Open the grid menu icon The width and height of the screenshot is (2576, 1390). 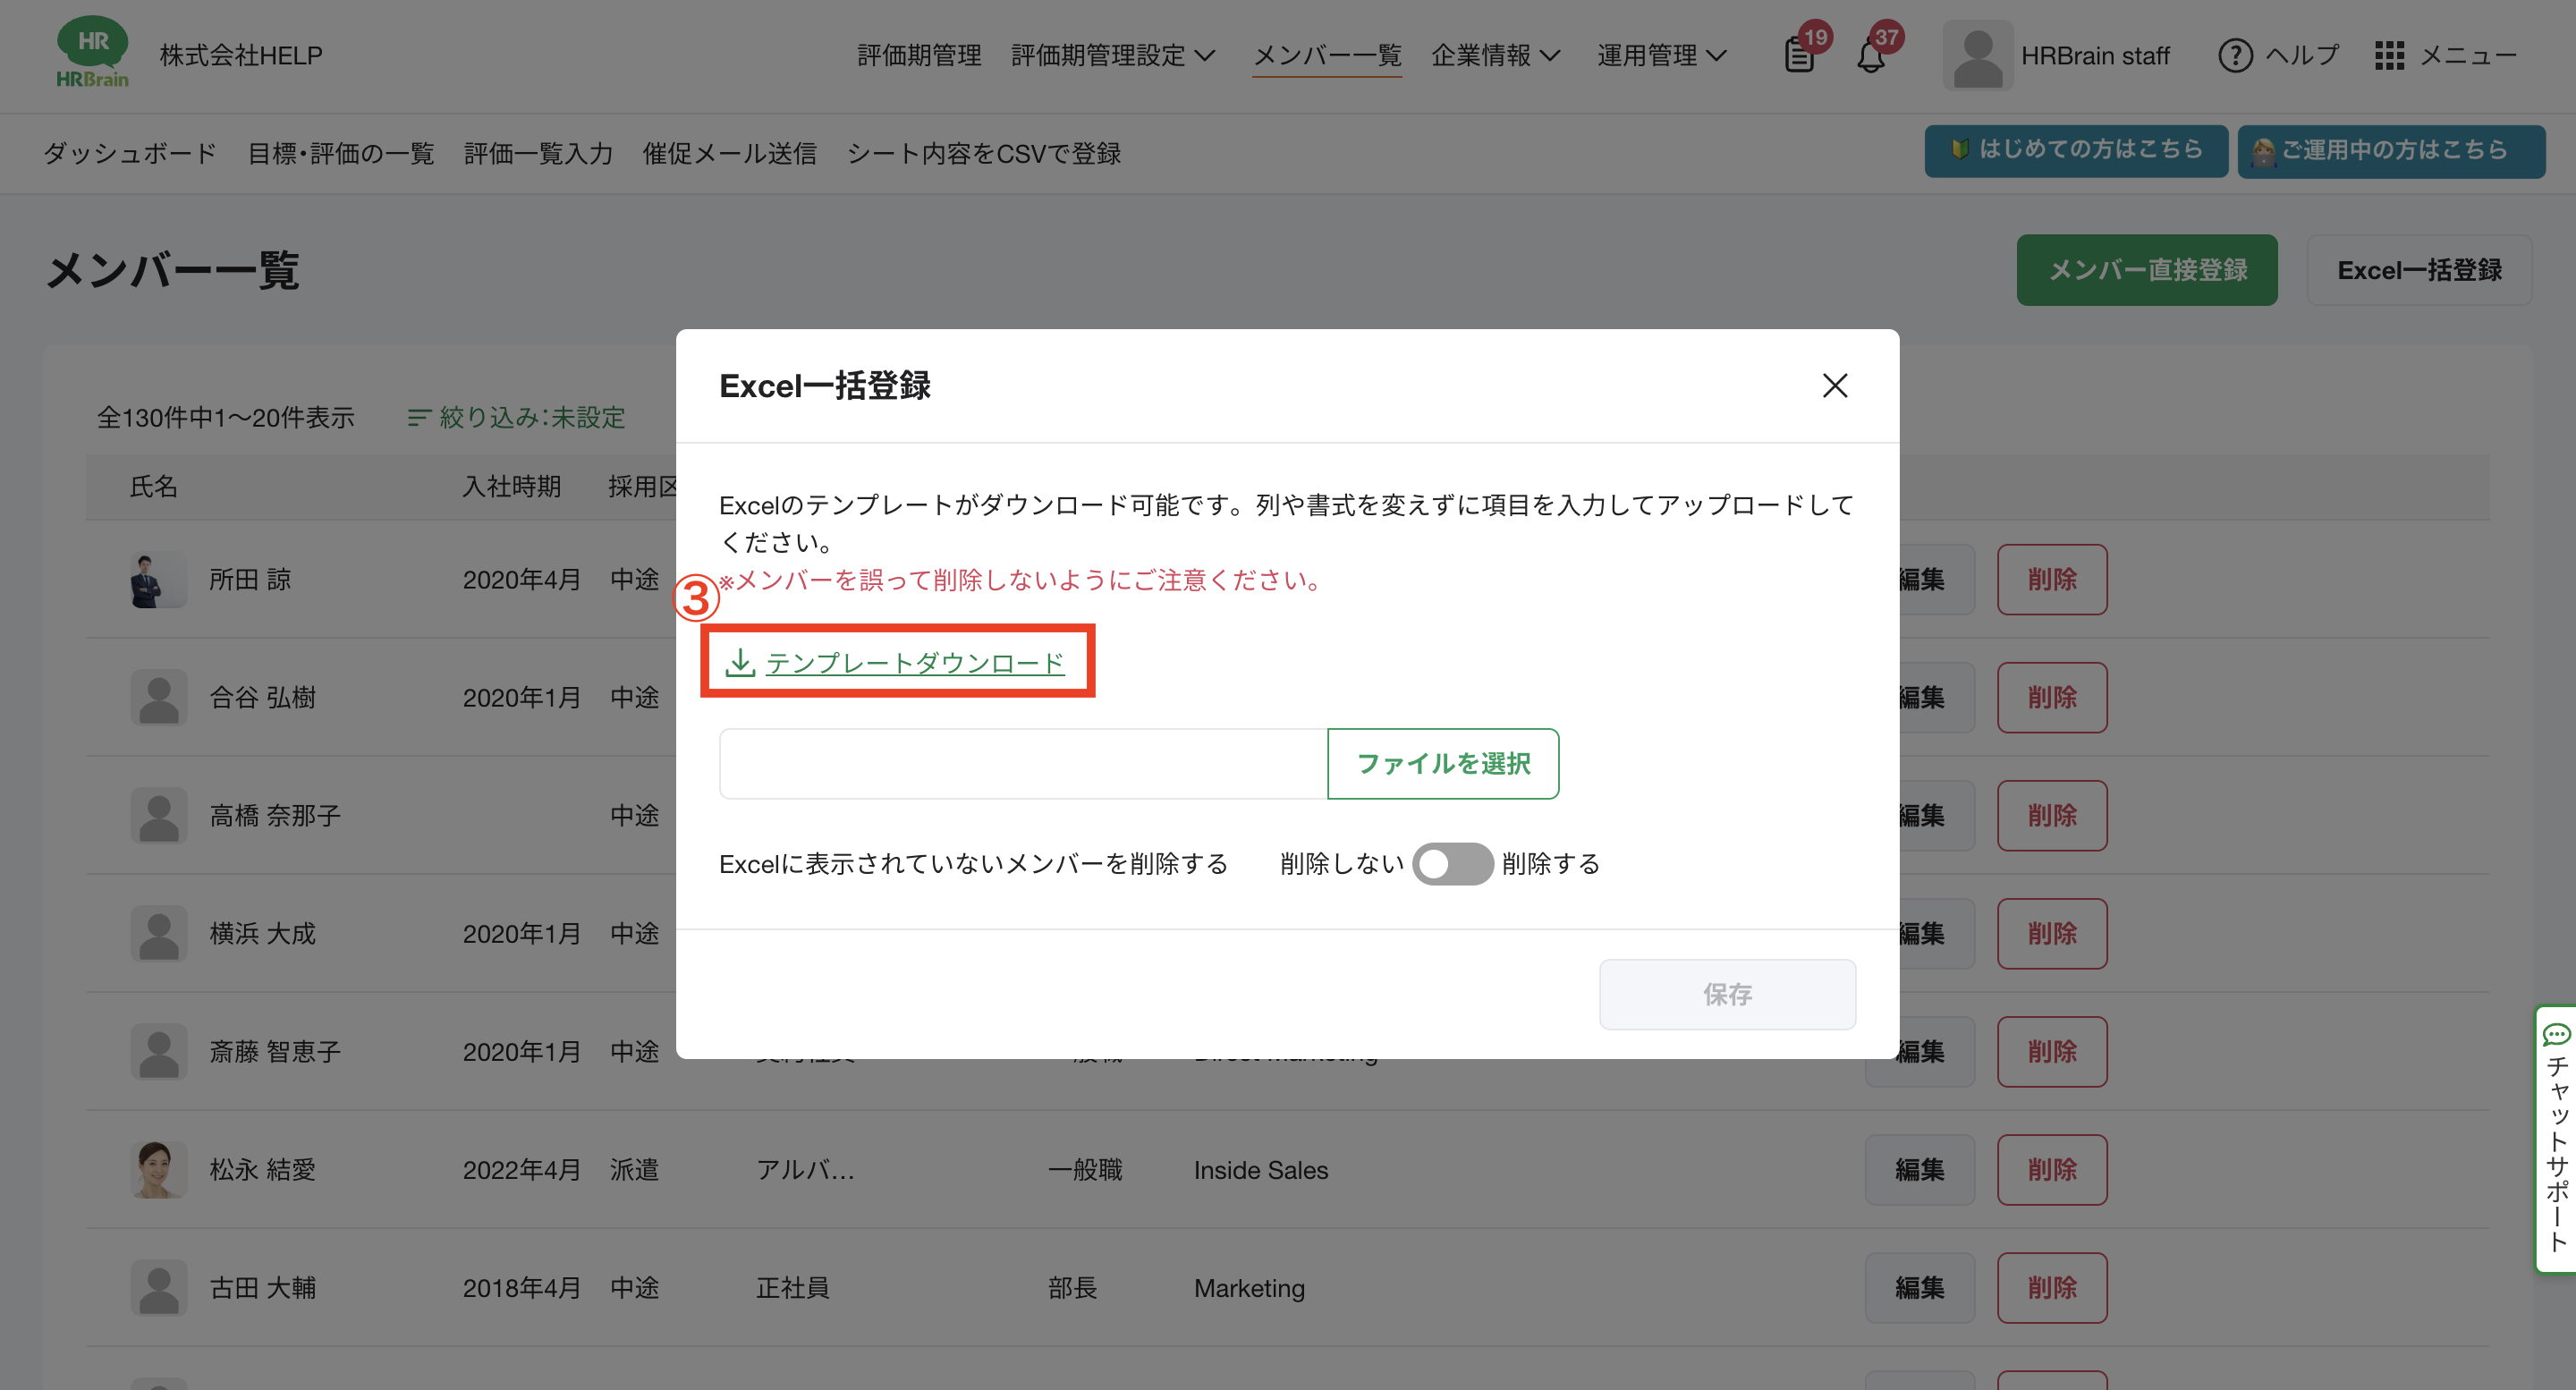point(2389,55)
